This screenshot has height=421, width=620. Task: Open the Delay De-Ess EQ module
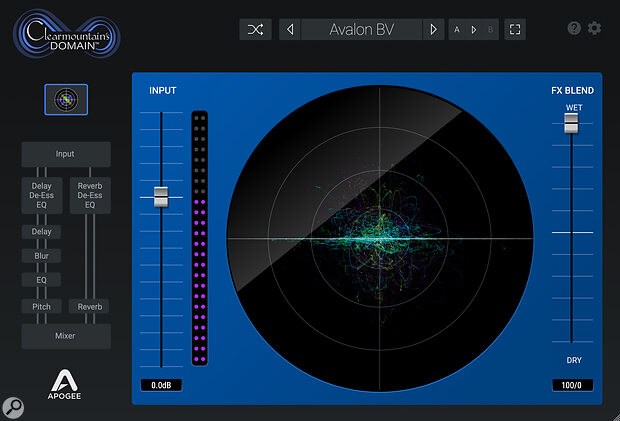pos(42,195)
